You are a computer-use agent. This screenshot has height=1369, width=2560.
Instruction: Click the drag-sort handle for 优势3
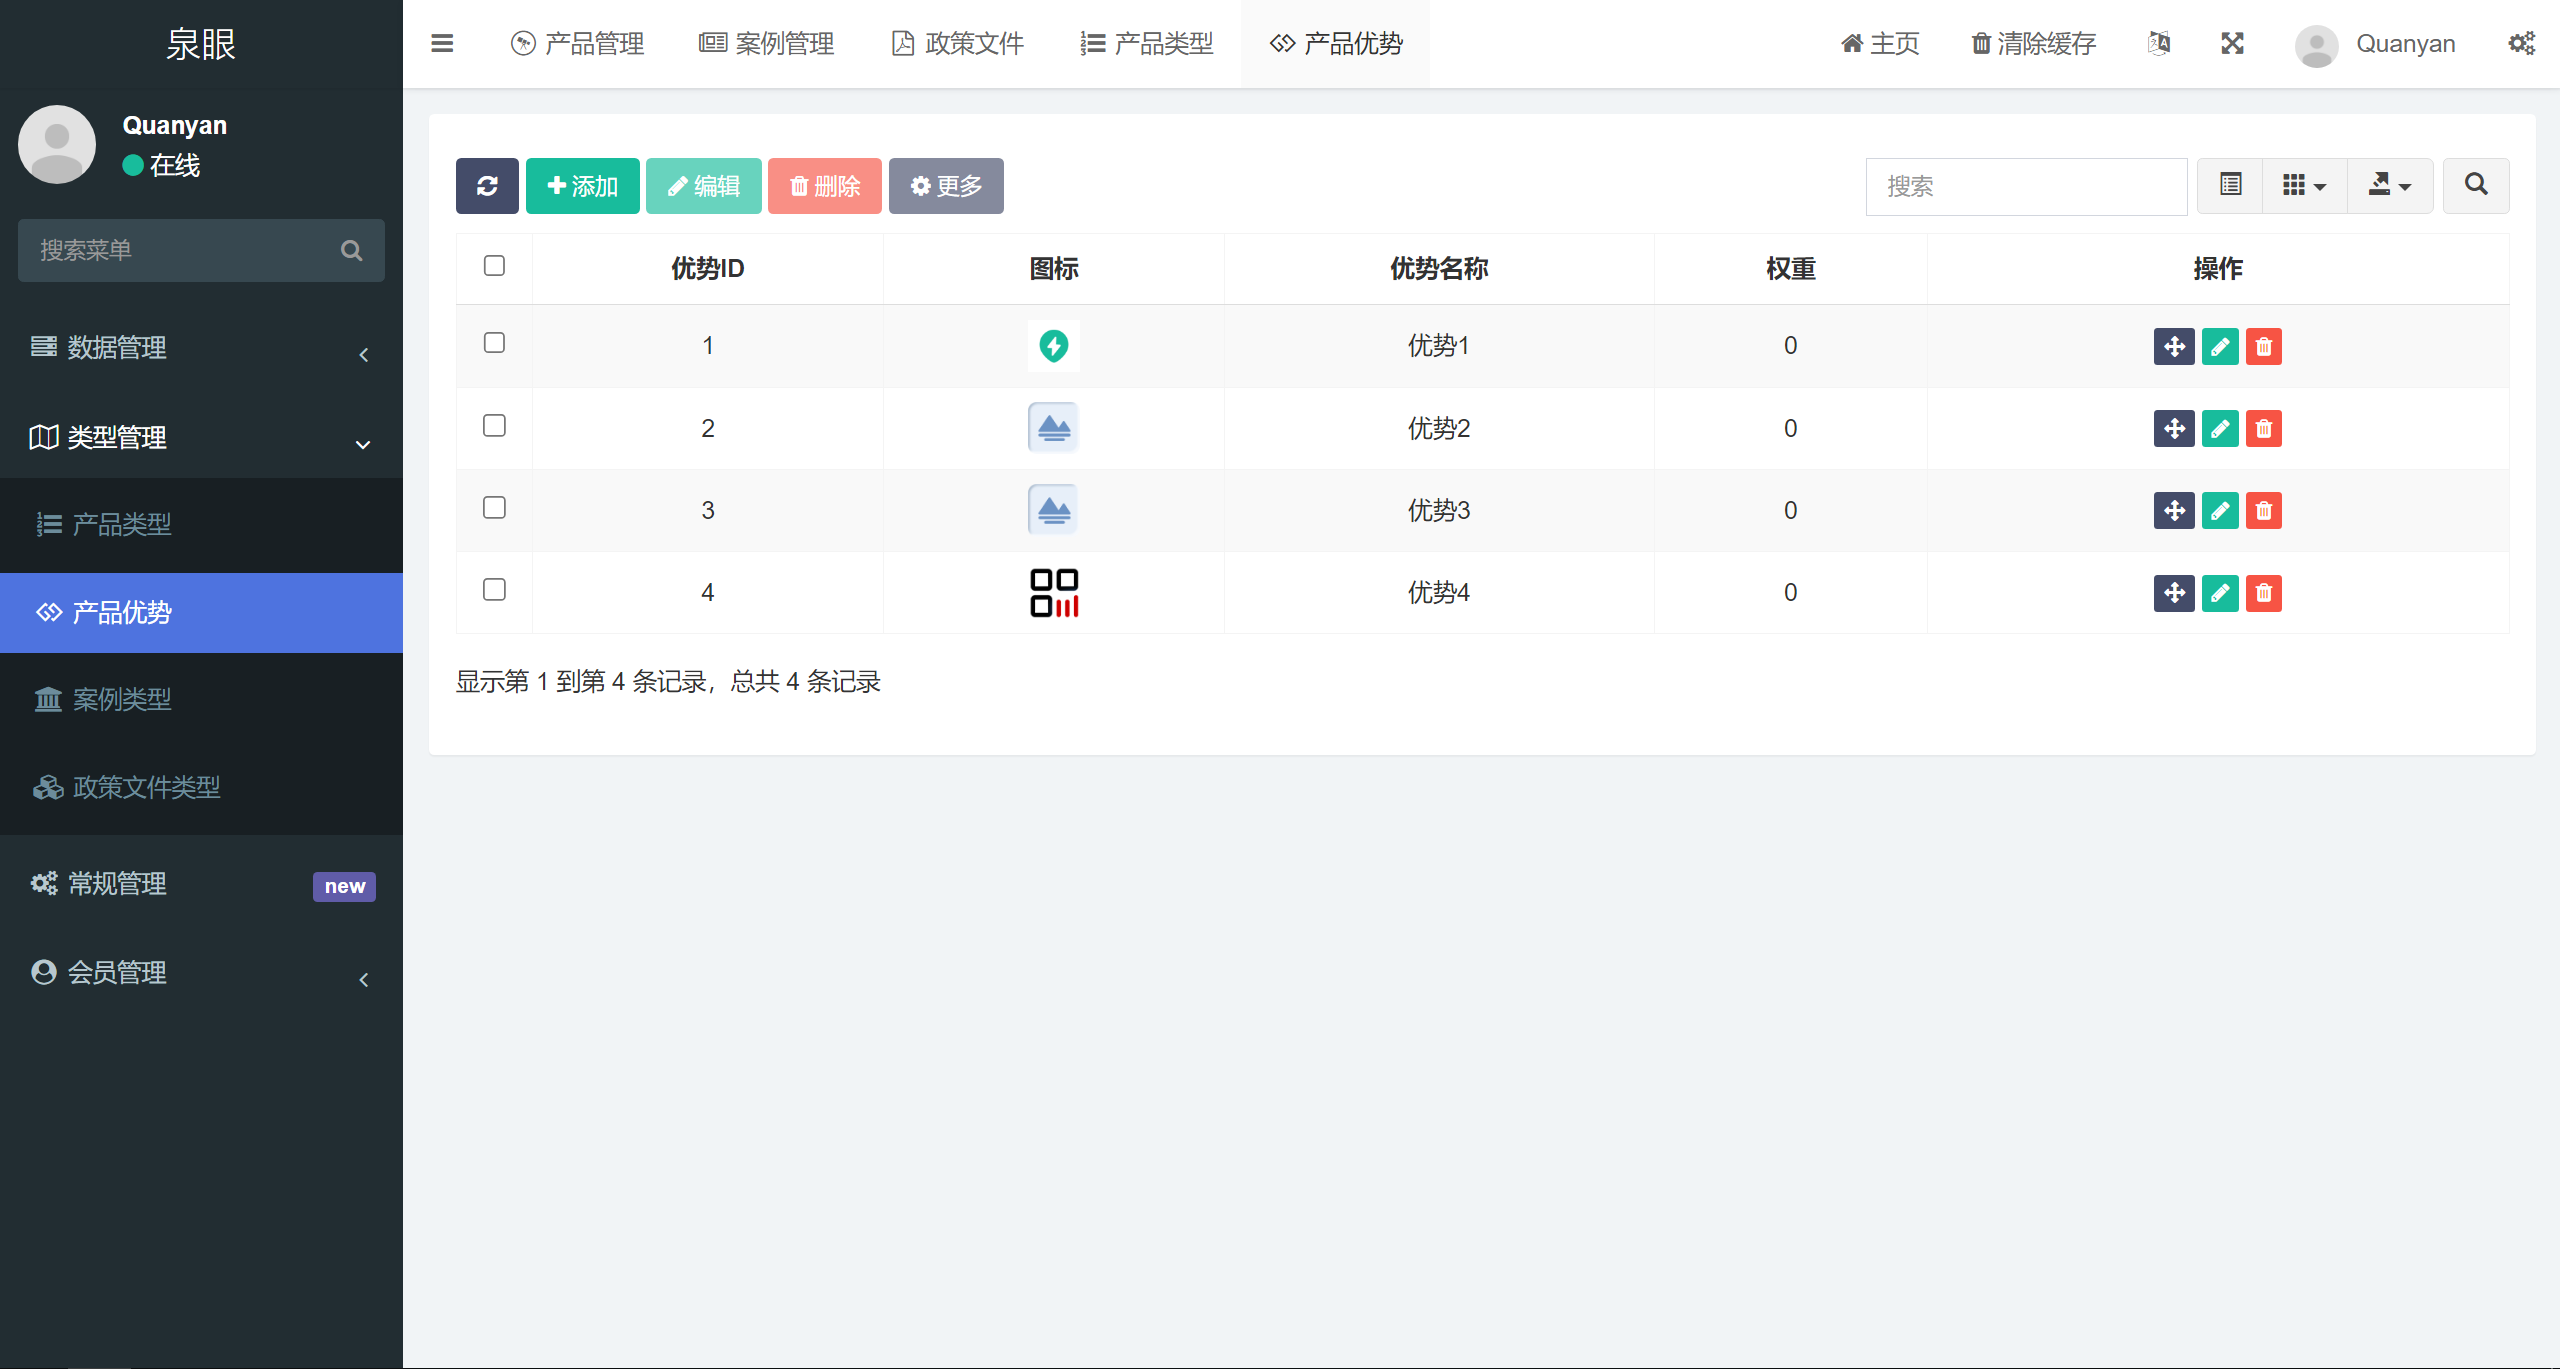2174,511
